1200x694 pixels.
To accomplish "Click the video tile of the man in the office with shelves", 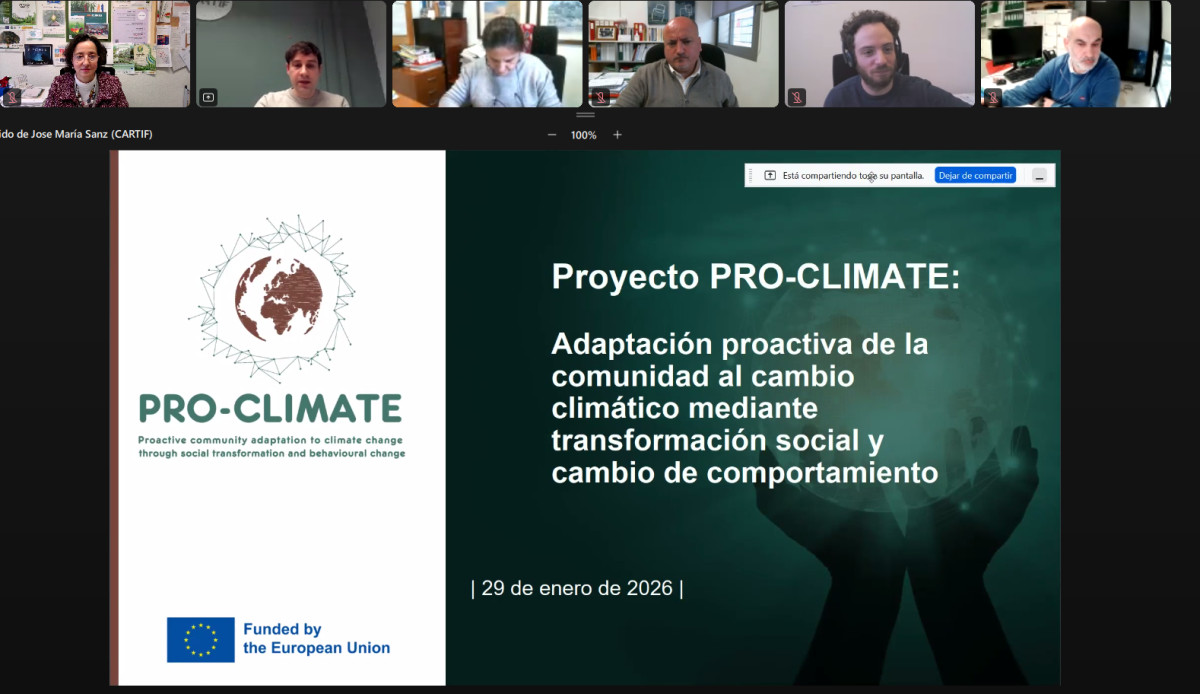I will 682,54.
